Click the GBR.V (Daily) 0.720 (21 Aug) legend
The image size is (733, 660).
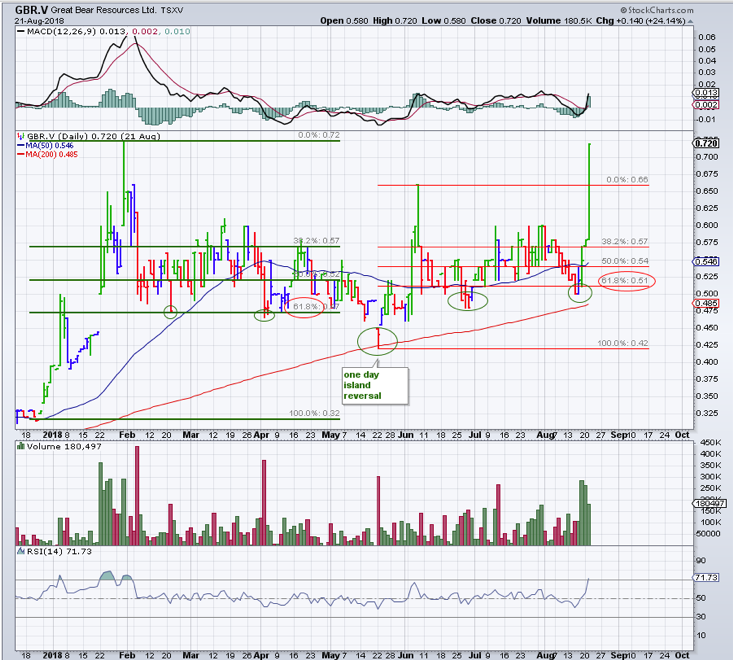point(93,136)
